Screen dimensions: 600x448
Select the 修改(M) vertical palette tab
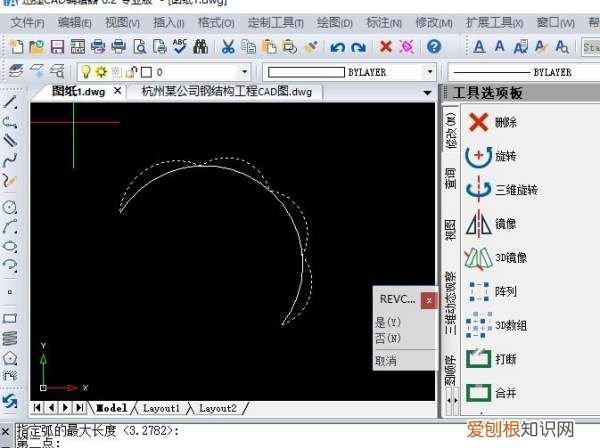click(451, 130)
